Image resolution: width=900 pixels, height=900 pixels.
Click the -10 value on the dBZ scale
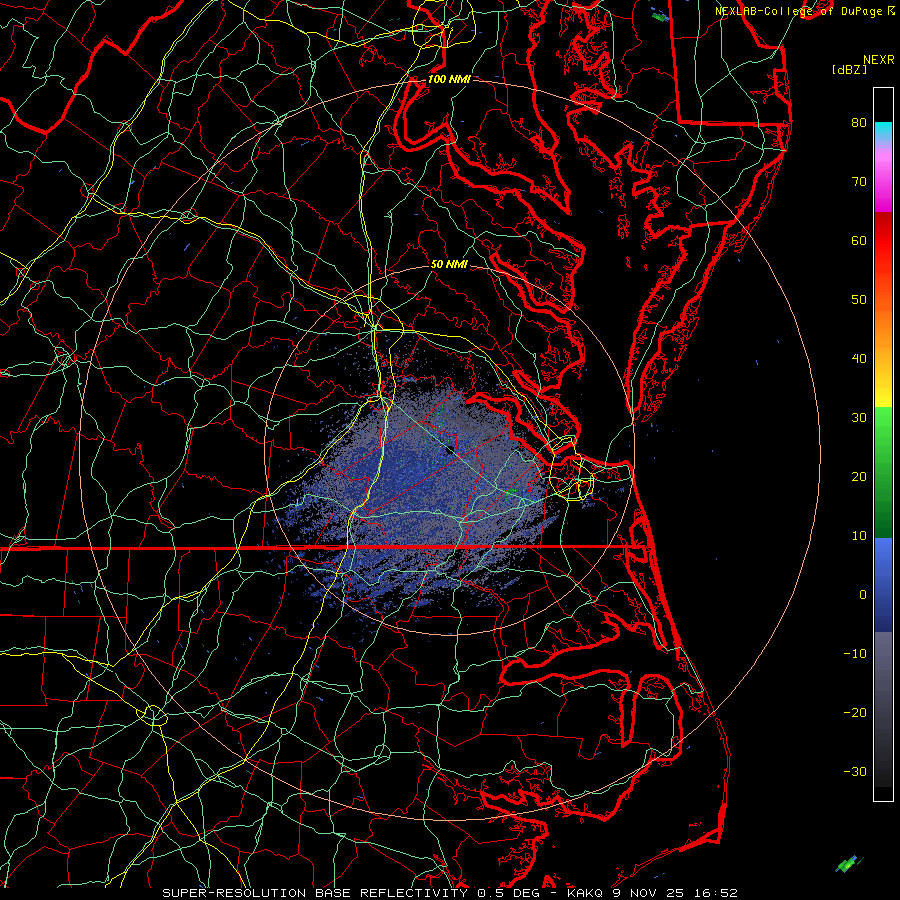(x=855, y=654)
